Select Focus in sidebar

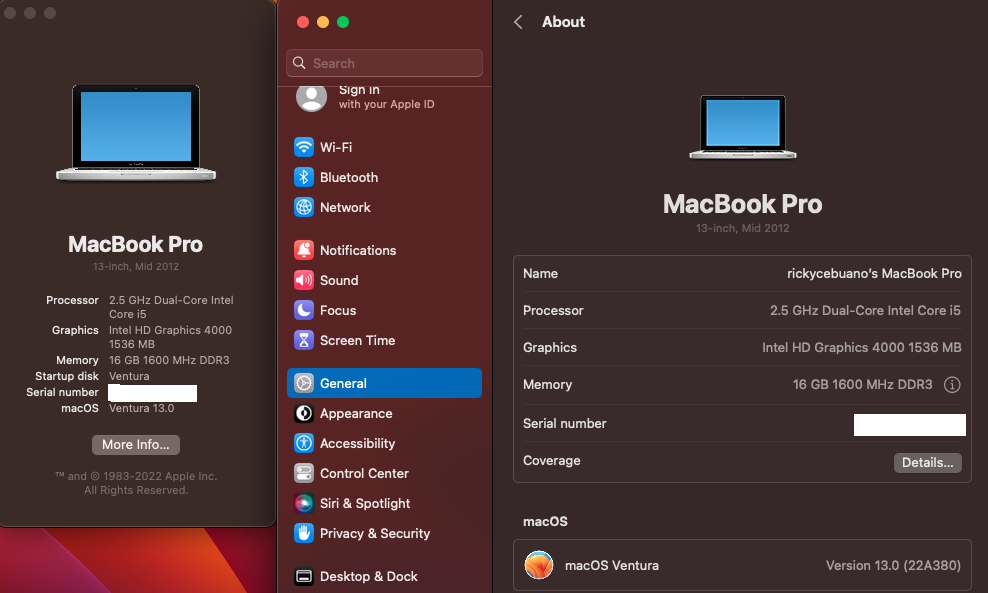coord(338,310)
